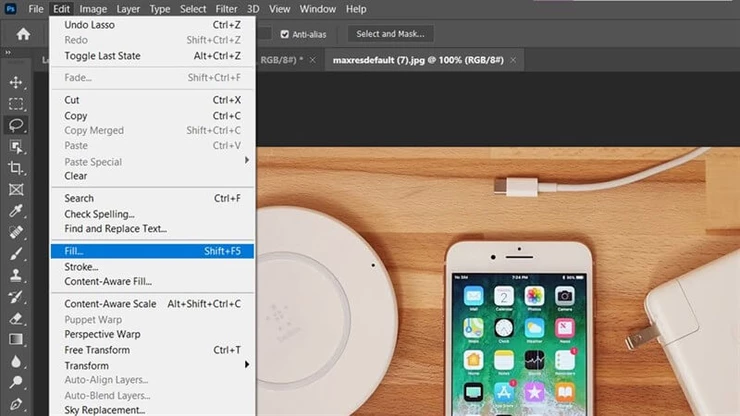Screen dimensions: 740x416
Task: Select the Crop tool
Action: click(x=16, y=168)
